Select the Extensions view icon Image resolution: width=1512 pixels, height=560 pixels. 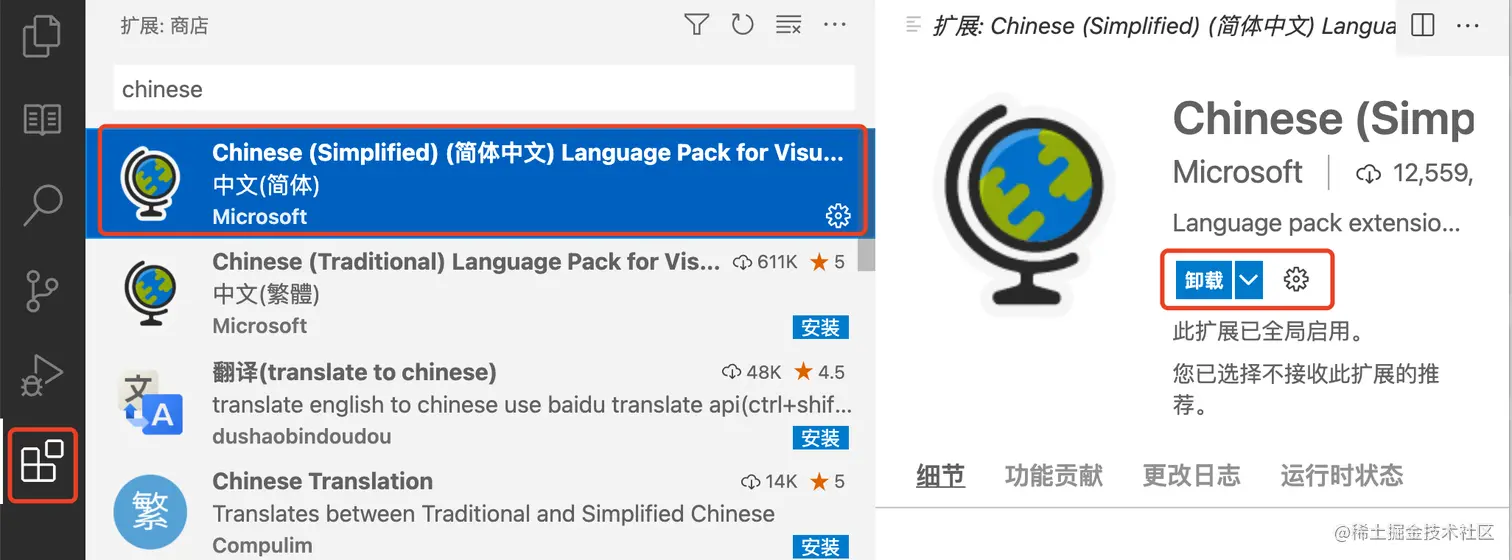42,463
